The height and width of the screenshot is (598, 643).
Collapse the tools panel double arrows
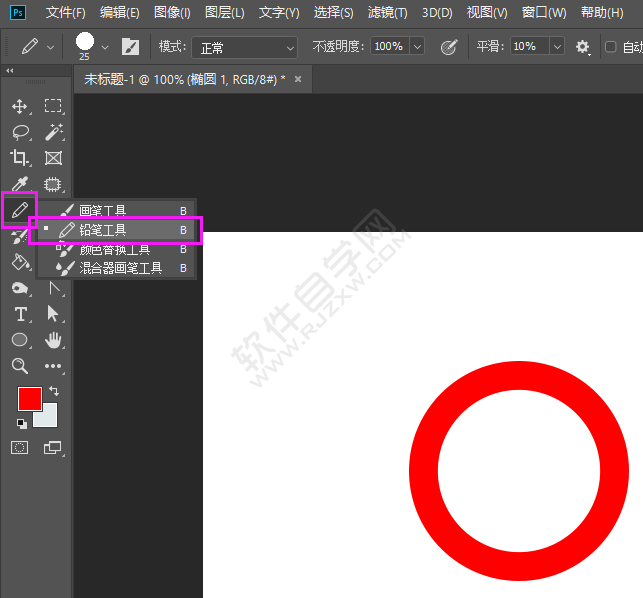tap(10, 71)
